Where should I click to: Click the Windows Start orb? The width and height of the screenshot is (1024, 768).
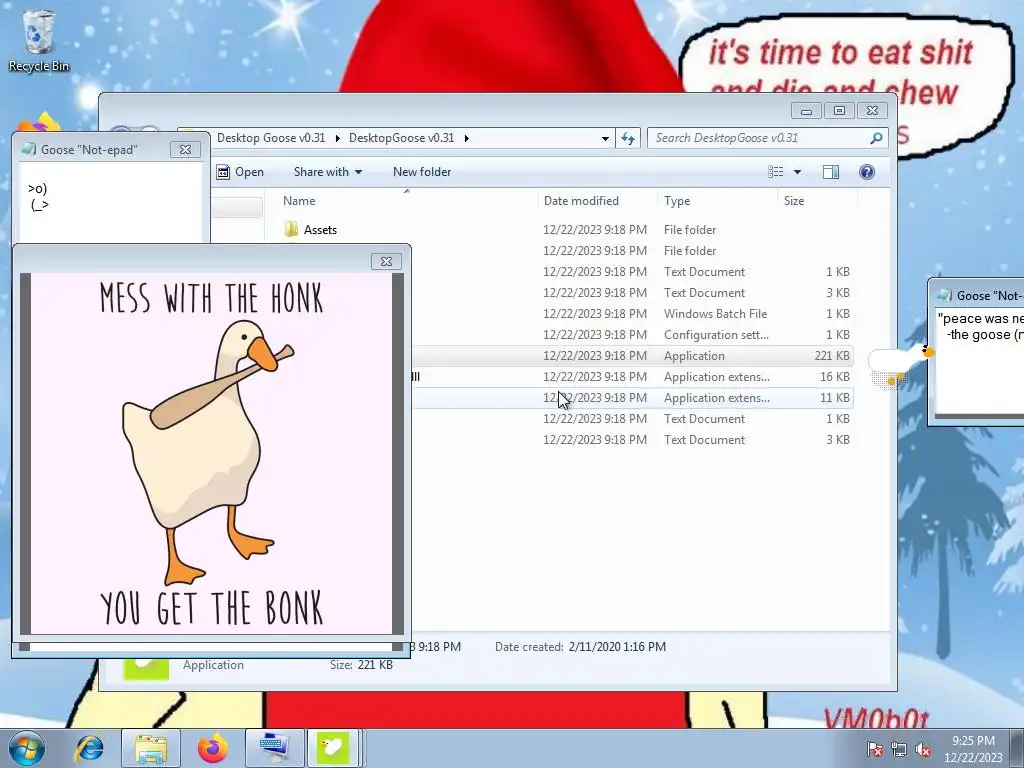coord(27,748)
